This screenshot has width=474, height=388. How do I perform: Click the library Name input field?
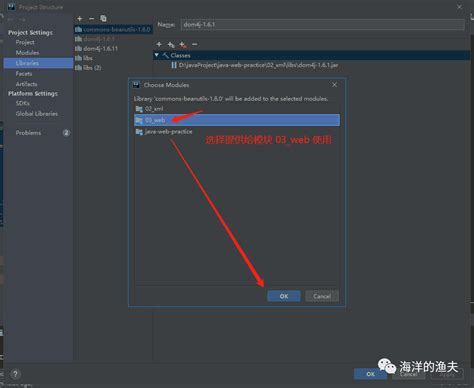(x=322, y=25)
